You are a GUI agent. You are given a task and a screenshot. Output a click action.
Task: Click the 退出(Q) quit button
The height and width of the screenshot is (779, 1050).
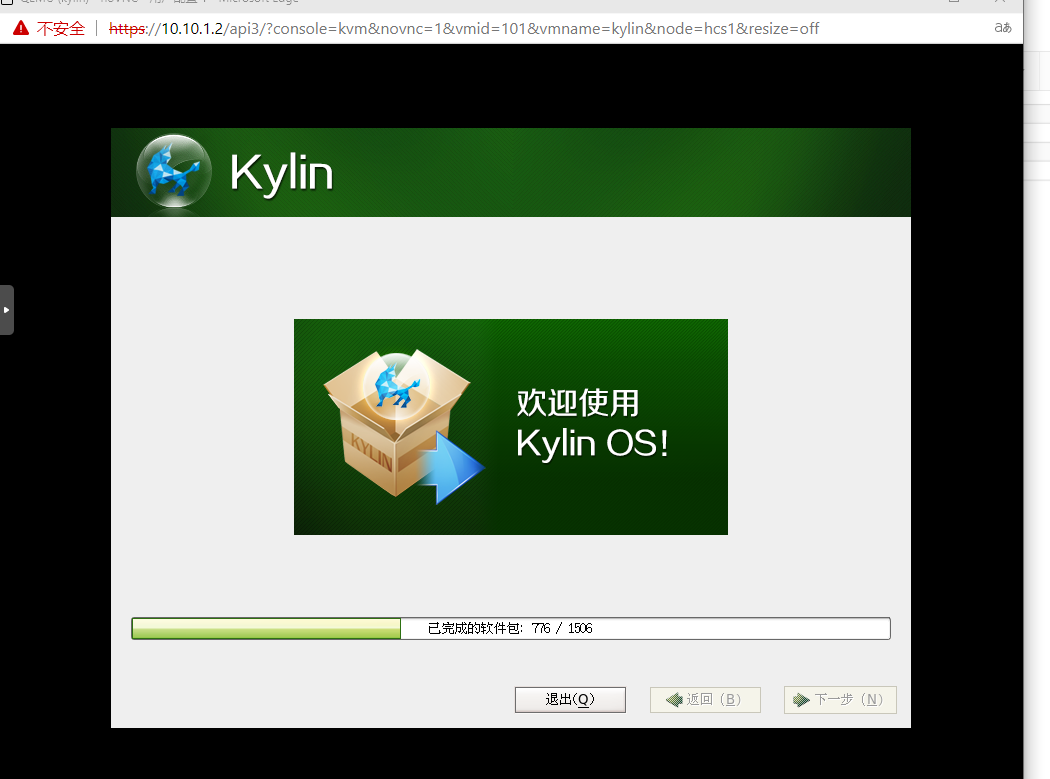click(570, 699)
